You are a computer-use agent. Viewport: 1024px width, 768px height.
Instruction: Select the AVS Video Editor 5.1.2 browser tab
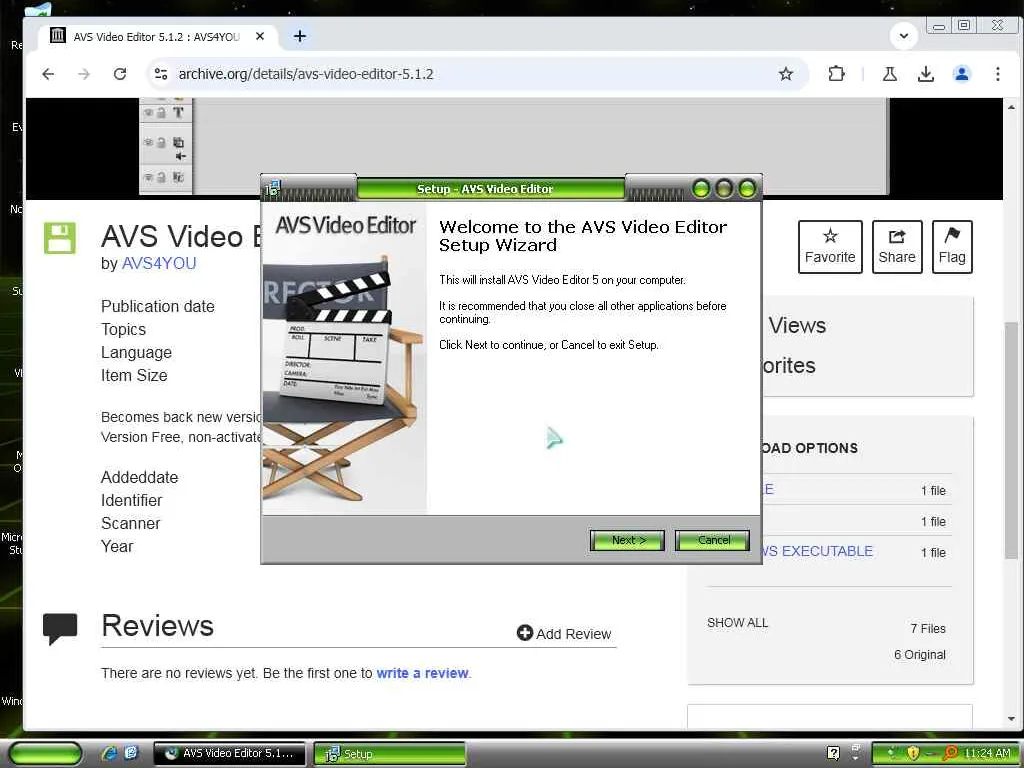(x=157, y=37)
